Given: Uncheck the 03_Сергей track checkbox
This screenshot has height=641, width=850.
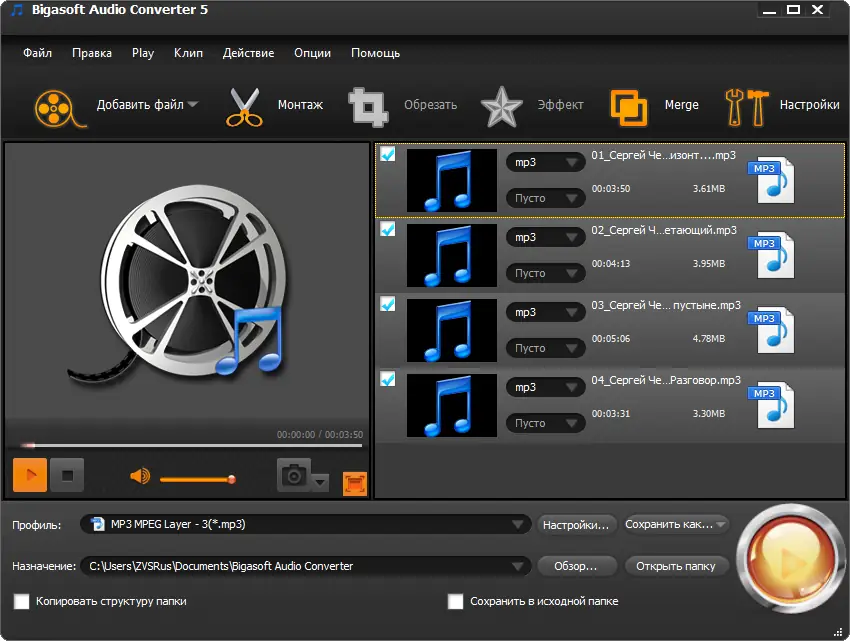Looking at the screenshot, I should [388, 304].
